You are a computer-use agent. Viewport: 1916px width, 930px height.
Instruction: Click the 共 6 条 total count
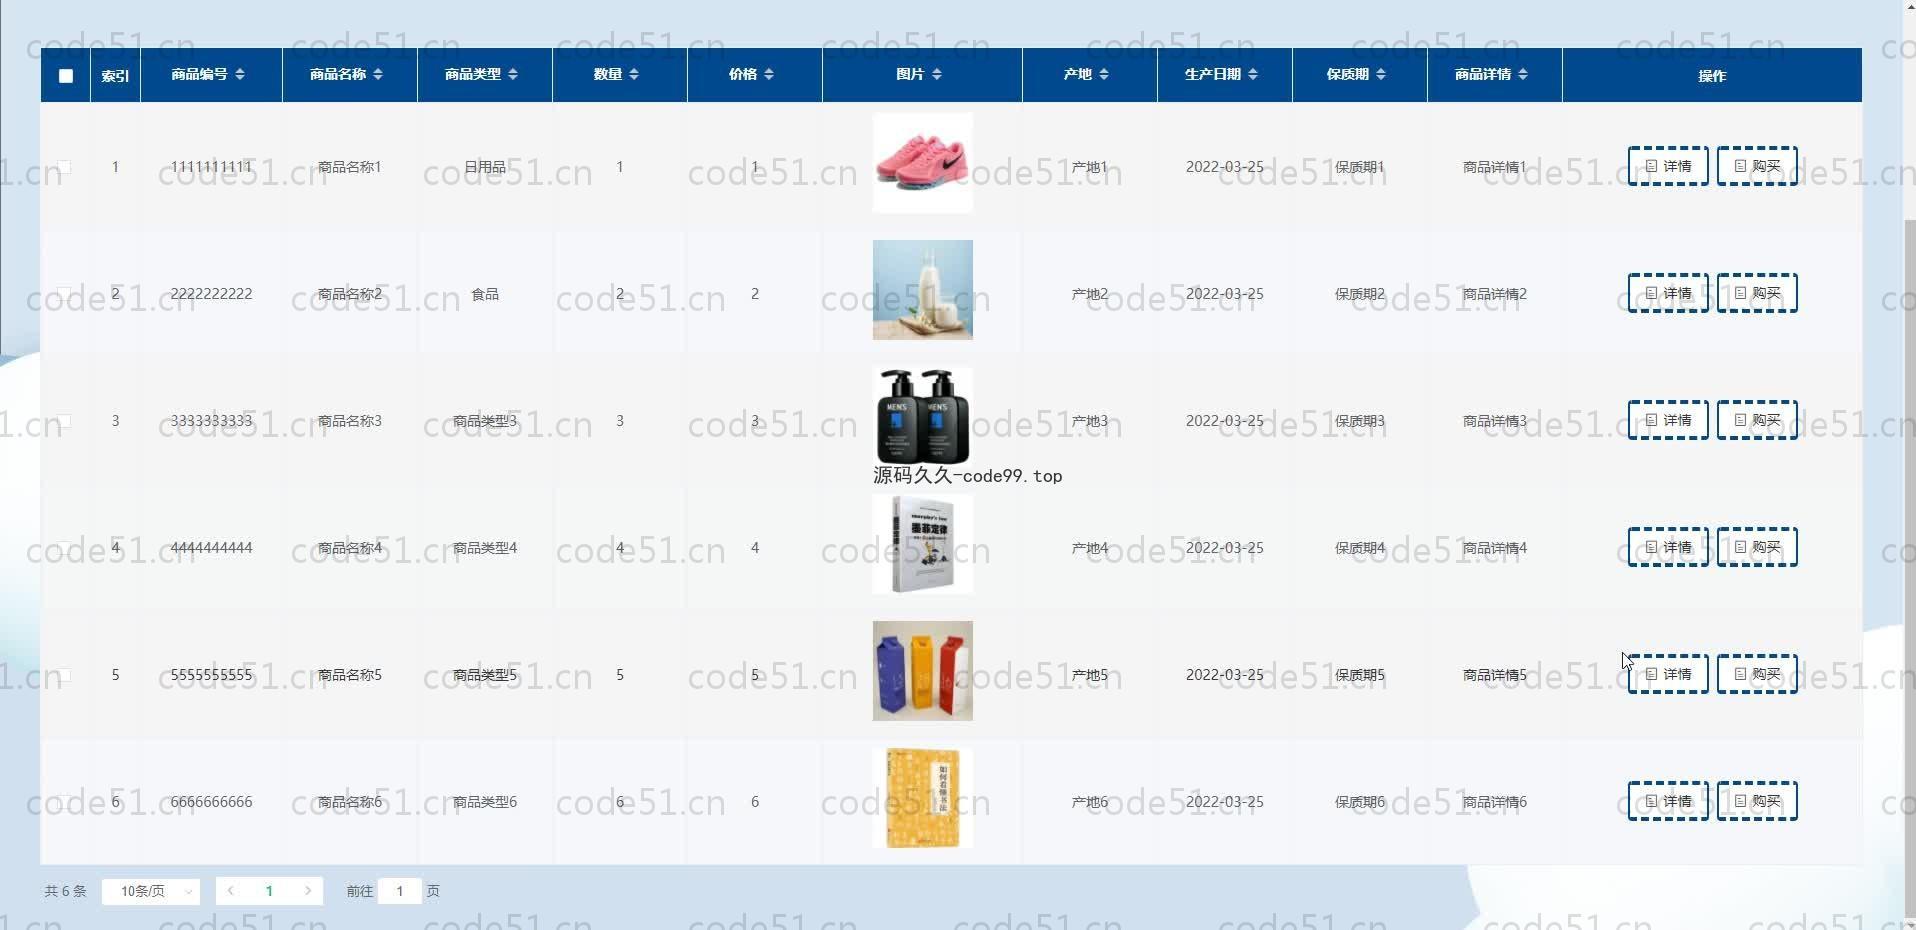[x=65, y=891]
